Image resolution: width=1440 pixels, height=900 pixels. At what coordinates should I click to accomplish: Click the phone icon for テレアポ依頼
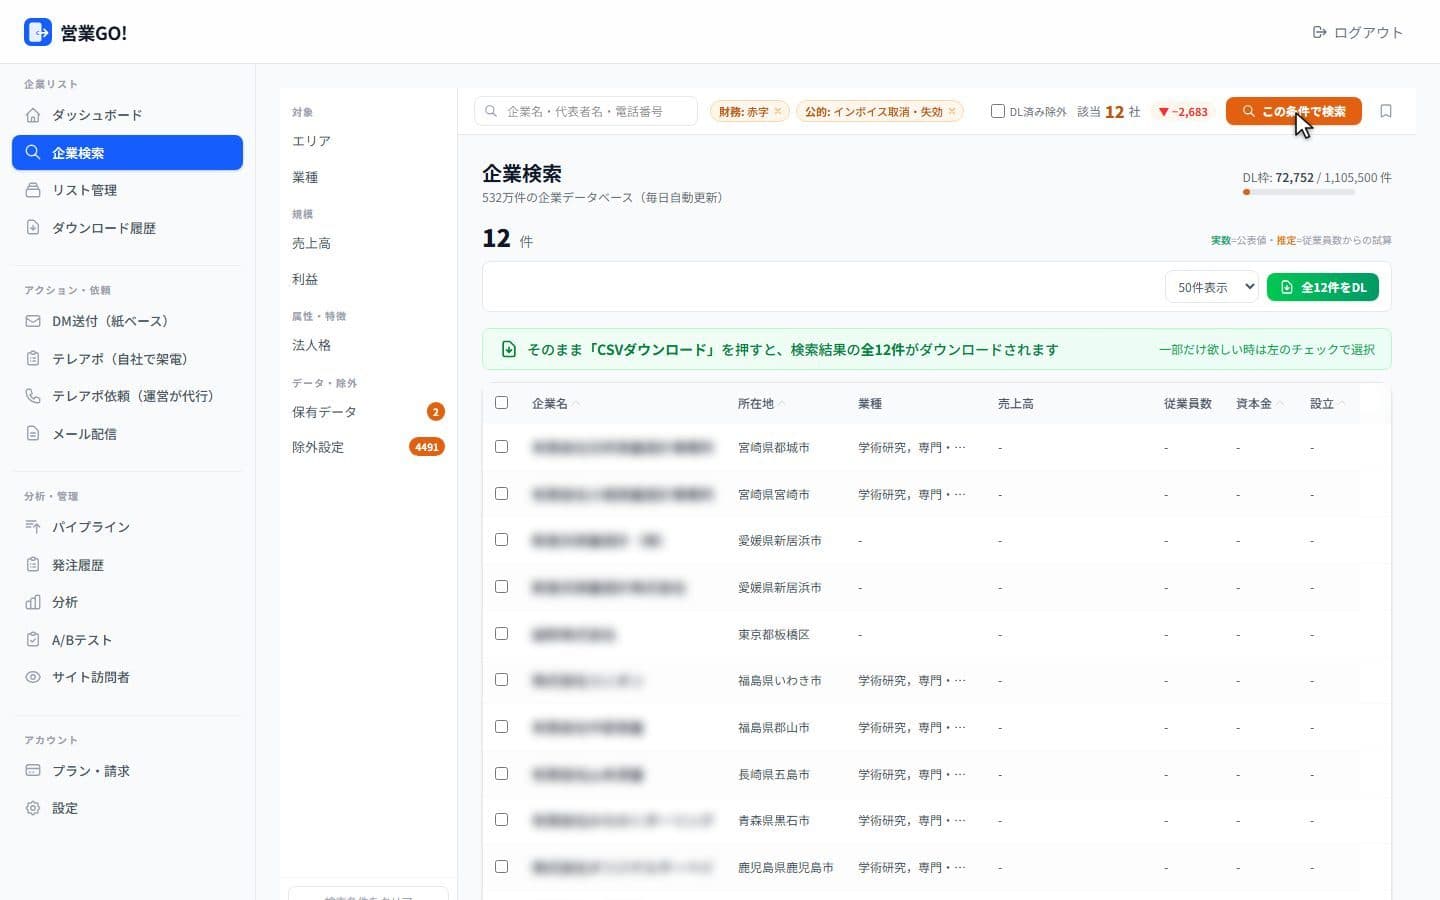[33, 396]
